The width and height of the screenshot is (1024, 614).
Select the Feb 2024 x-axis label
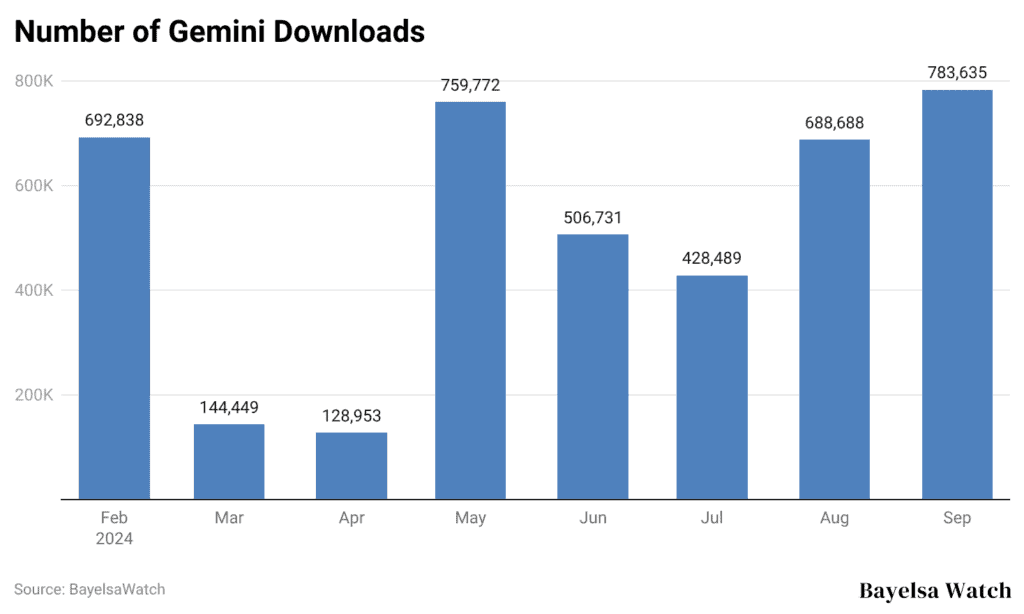click(114, 528)
